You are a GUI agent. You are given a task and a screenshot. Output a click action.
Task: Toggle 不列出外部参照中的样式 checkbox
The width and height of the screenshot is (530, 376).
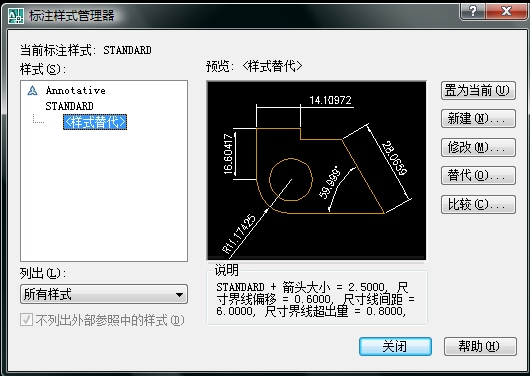click(26, 320)
